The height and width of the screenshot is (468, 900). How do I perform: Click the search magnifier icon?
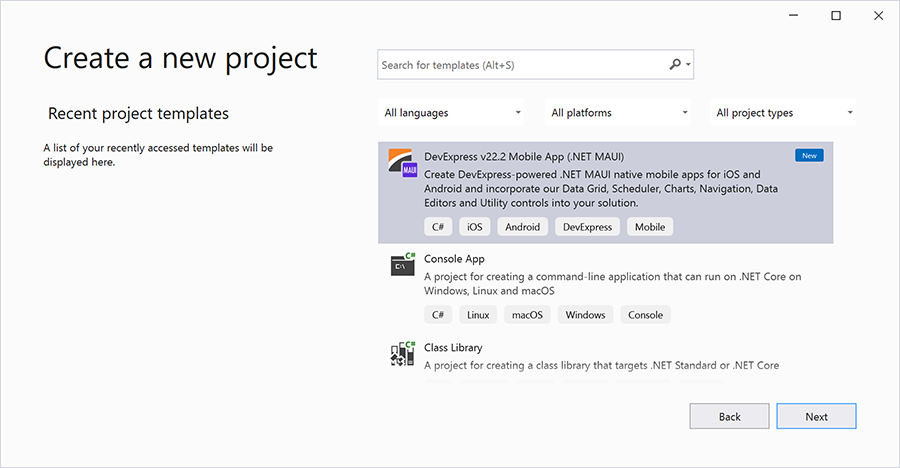(675, 64)
